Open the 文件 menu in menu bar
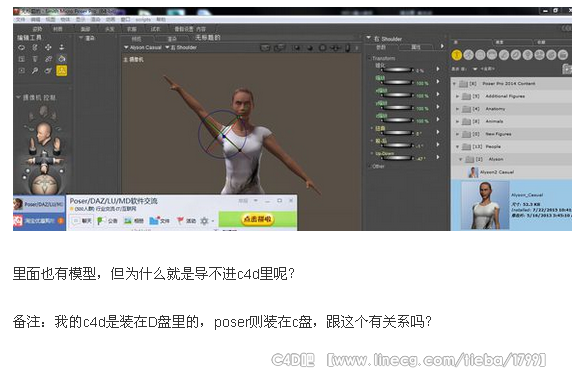This screenshot has height=377, width=572. click(x=20, y=19)
